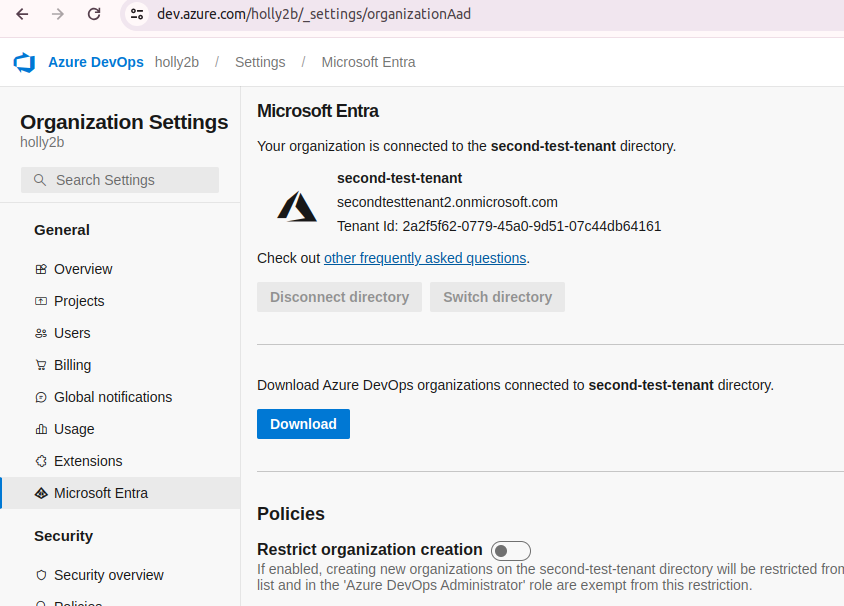Click holly2b breadcrumb link
The width and height of the screenshot is (844, 606).
tap(177, 62)
